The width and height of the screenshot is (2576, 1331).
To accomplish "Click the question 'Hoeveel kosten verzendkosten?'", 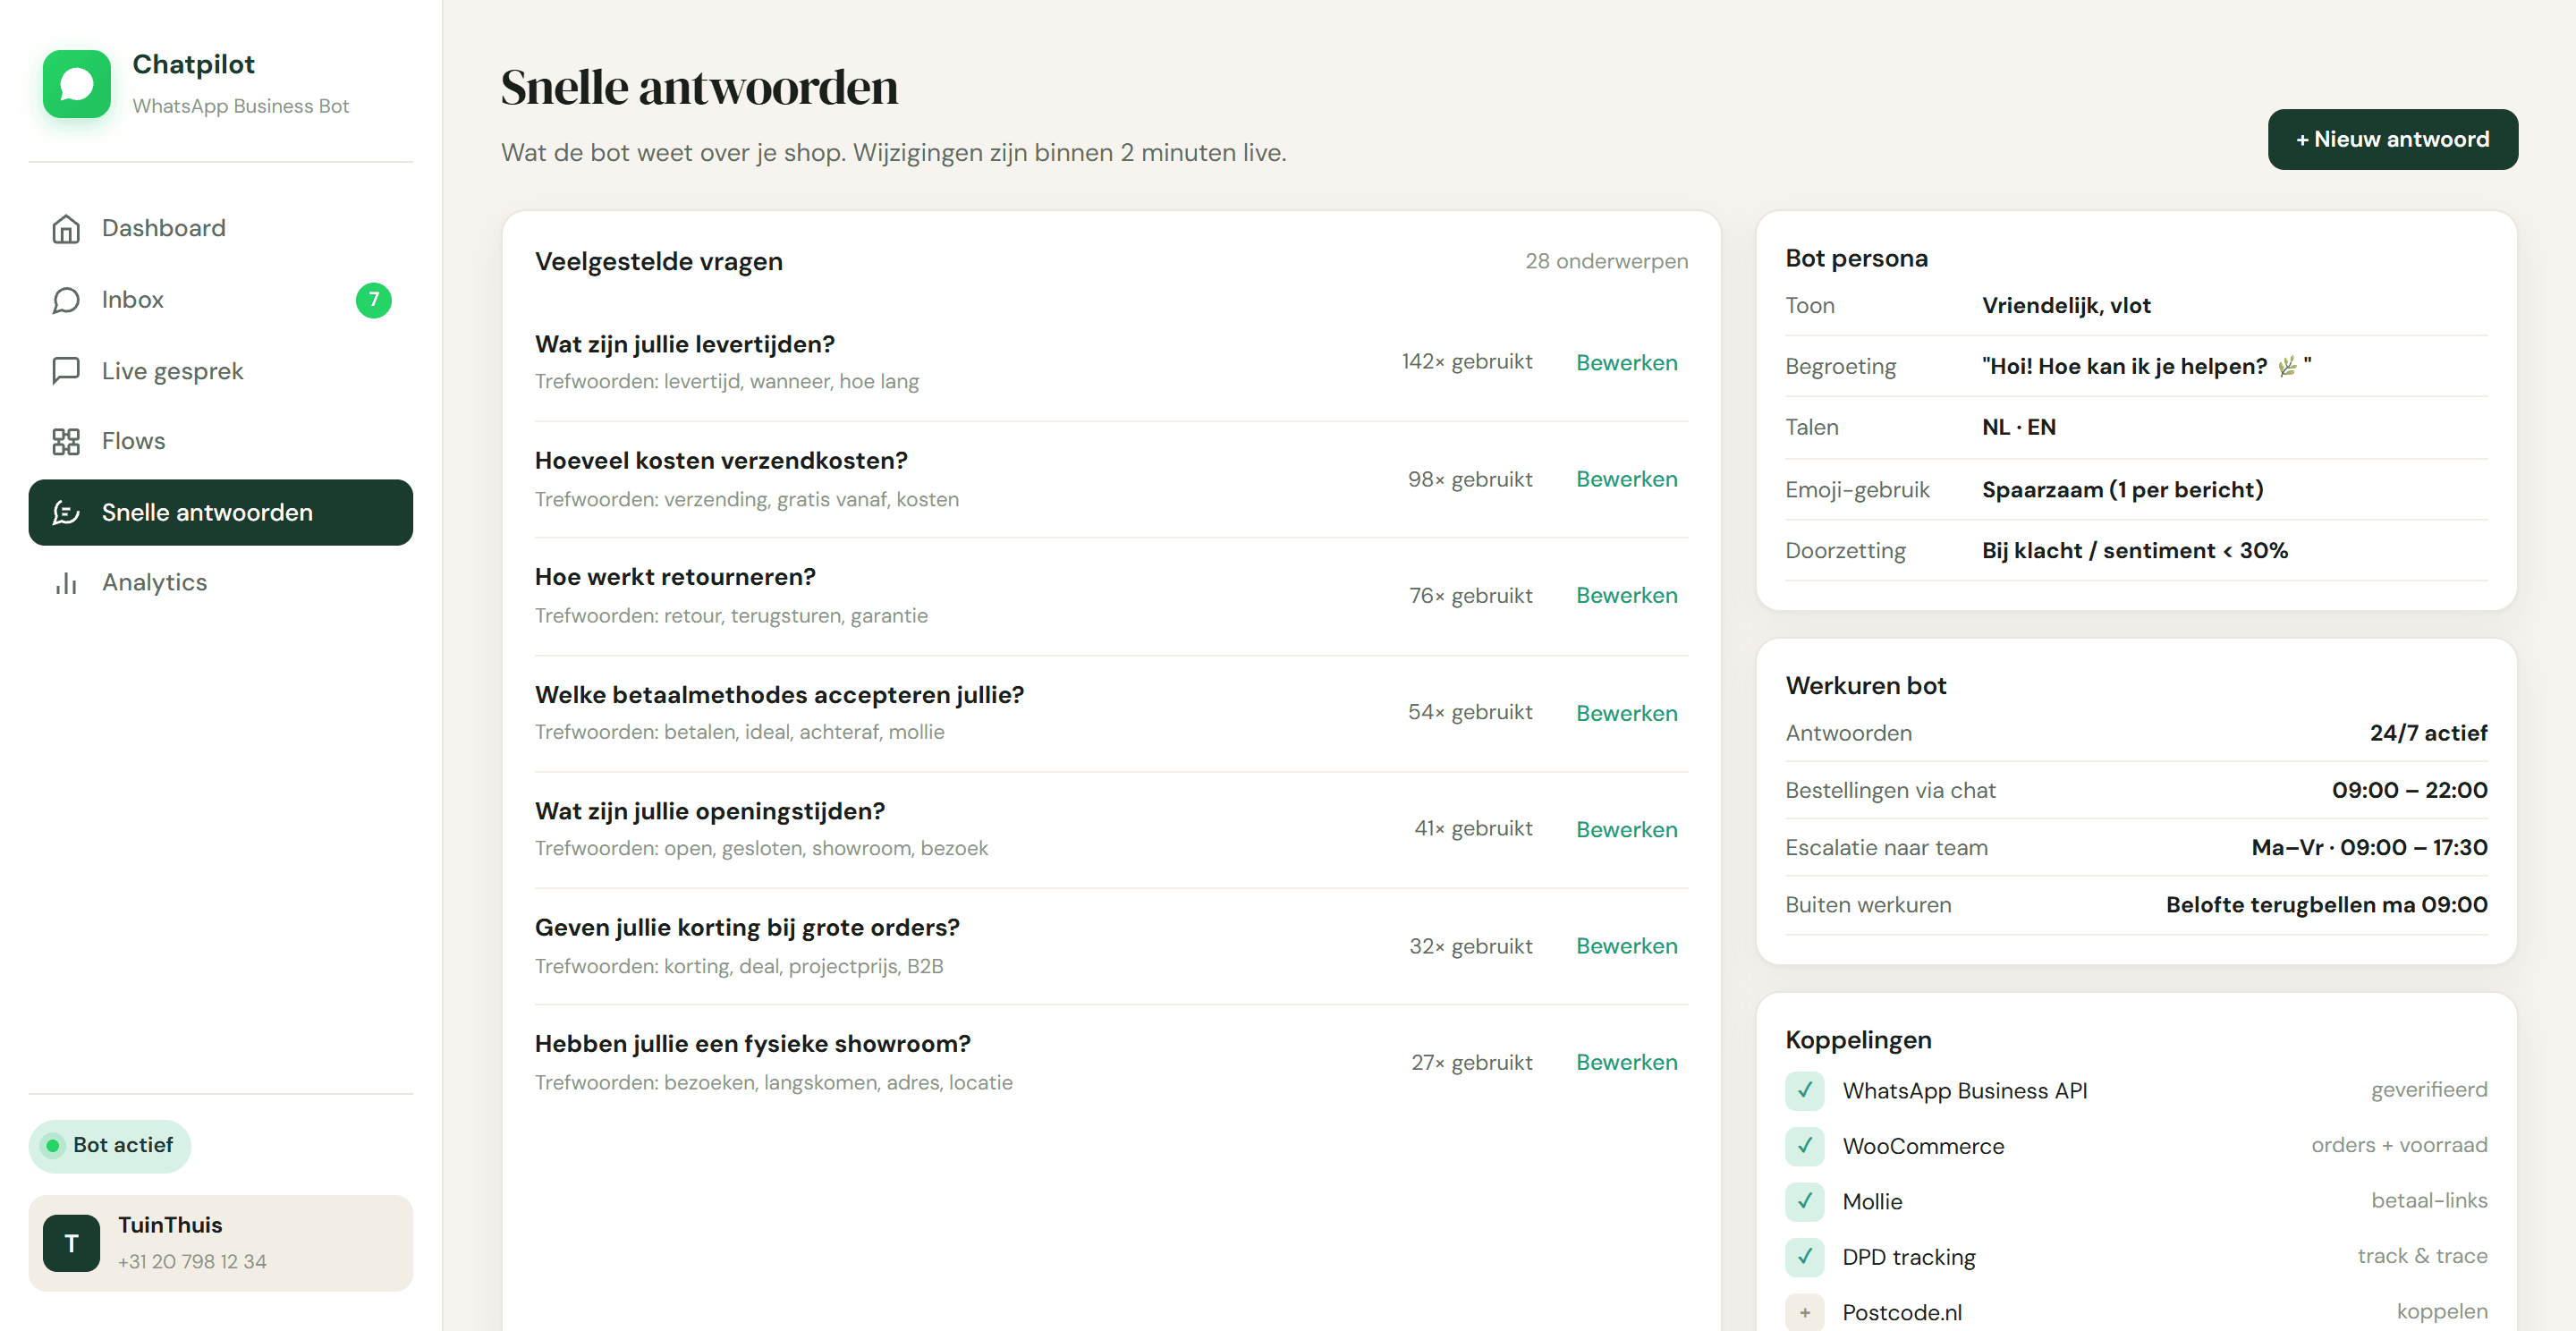I will click(721, 461).
